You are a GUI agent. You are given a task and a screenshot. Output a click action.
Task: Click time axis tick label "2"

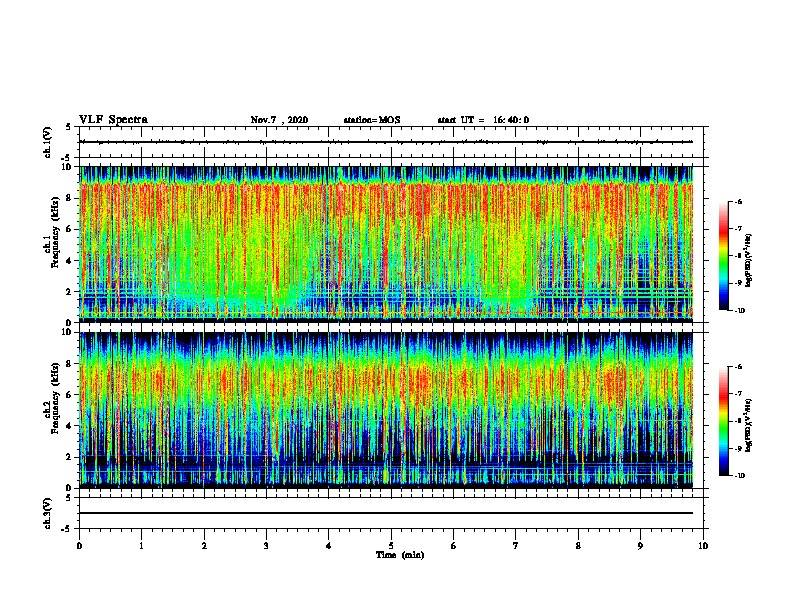pos(204,546)
